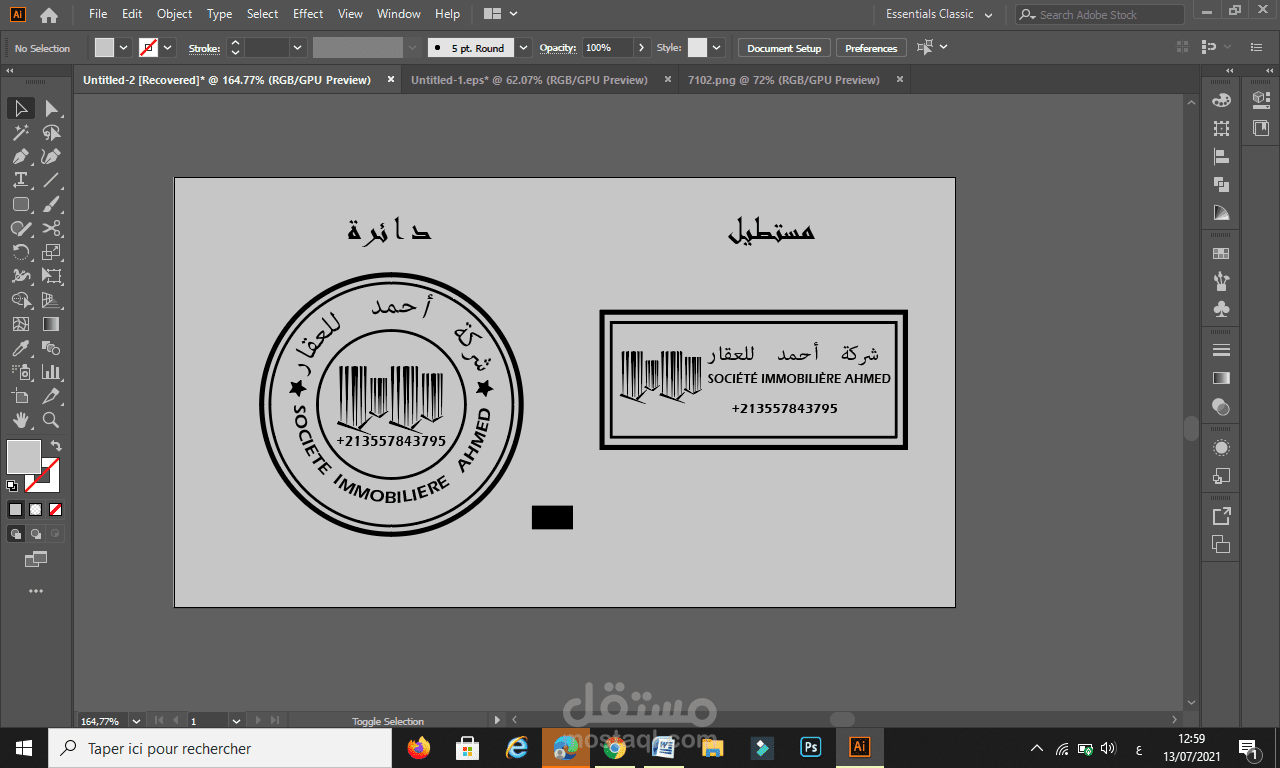Open the zoom level dropdown 164,77%
Viewport: 1280px width, 768px height.
(x=136, y=720)
